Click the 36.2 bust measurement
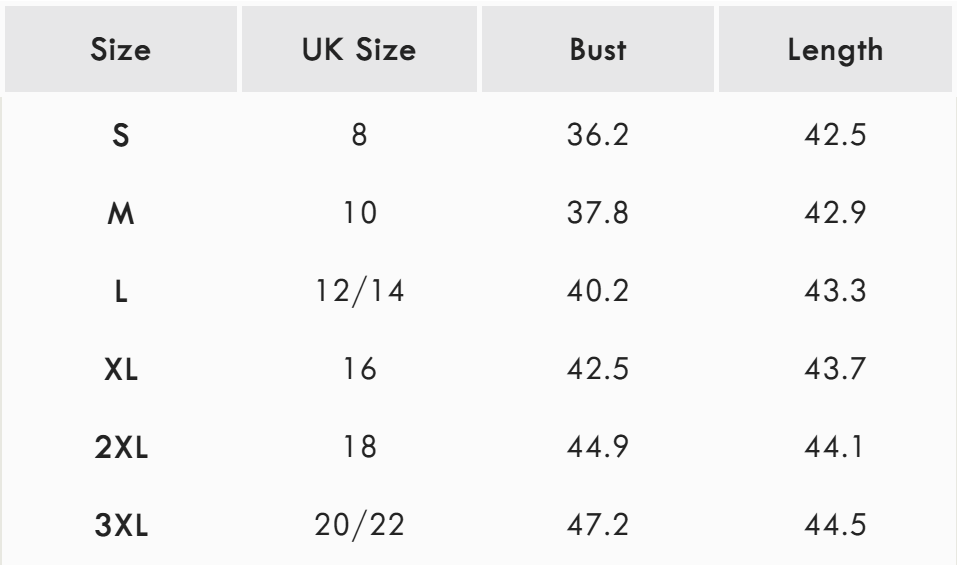Viewport: 958px width, 565px height. [597, 135]
